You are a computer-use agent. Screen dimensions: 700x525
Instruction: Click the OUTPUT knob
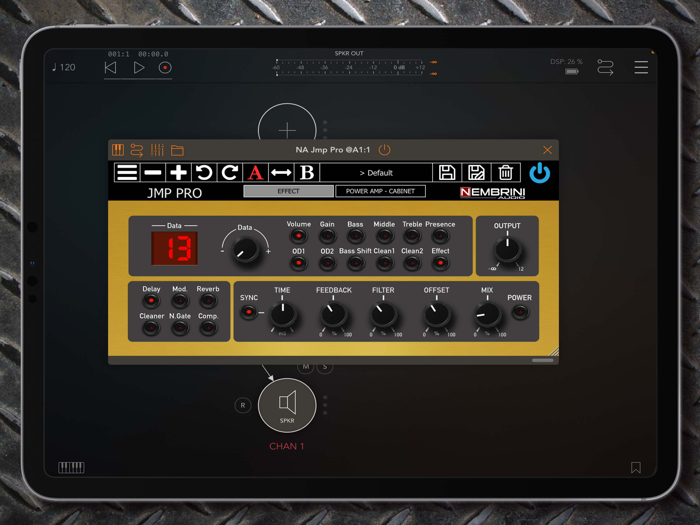coord(507,249)
